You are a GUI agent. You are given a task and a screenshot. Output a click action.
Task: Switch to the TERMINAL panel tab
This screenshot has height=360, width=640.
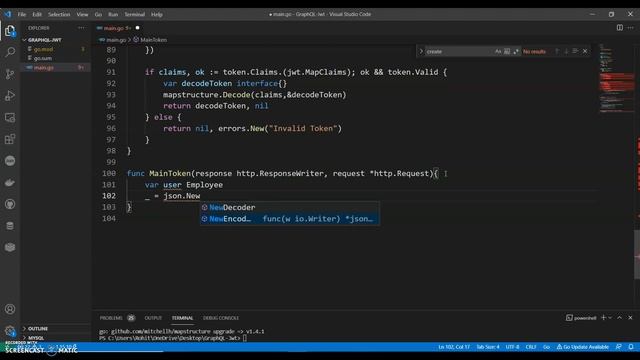coord(182,318)
